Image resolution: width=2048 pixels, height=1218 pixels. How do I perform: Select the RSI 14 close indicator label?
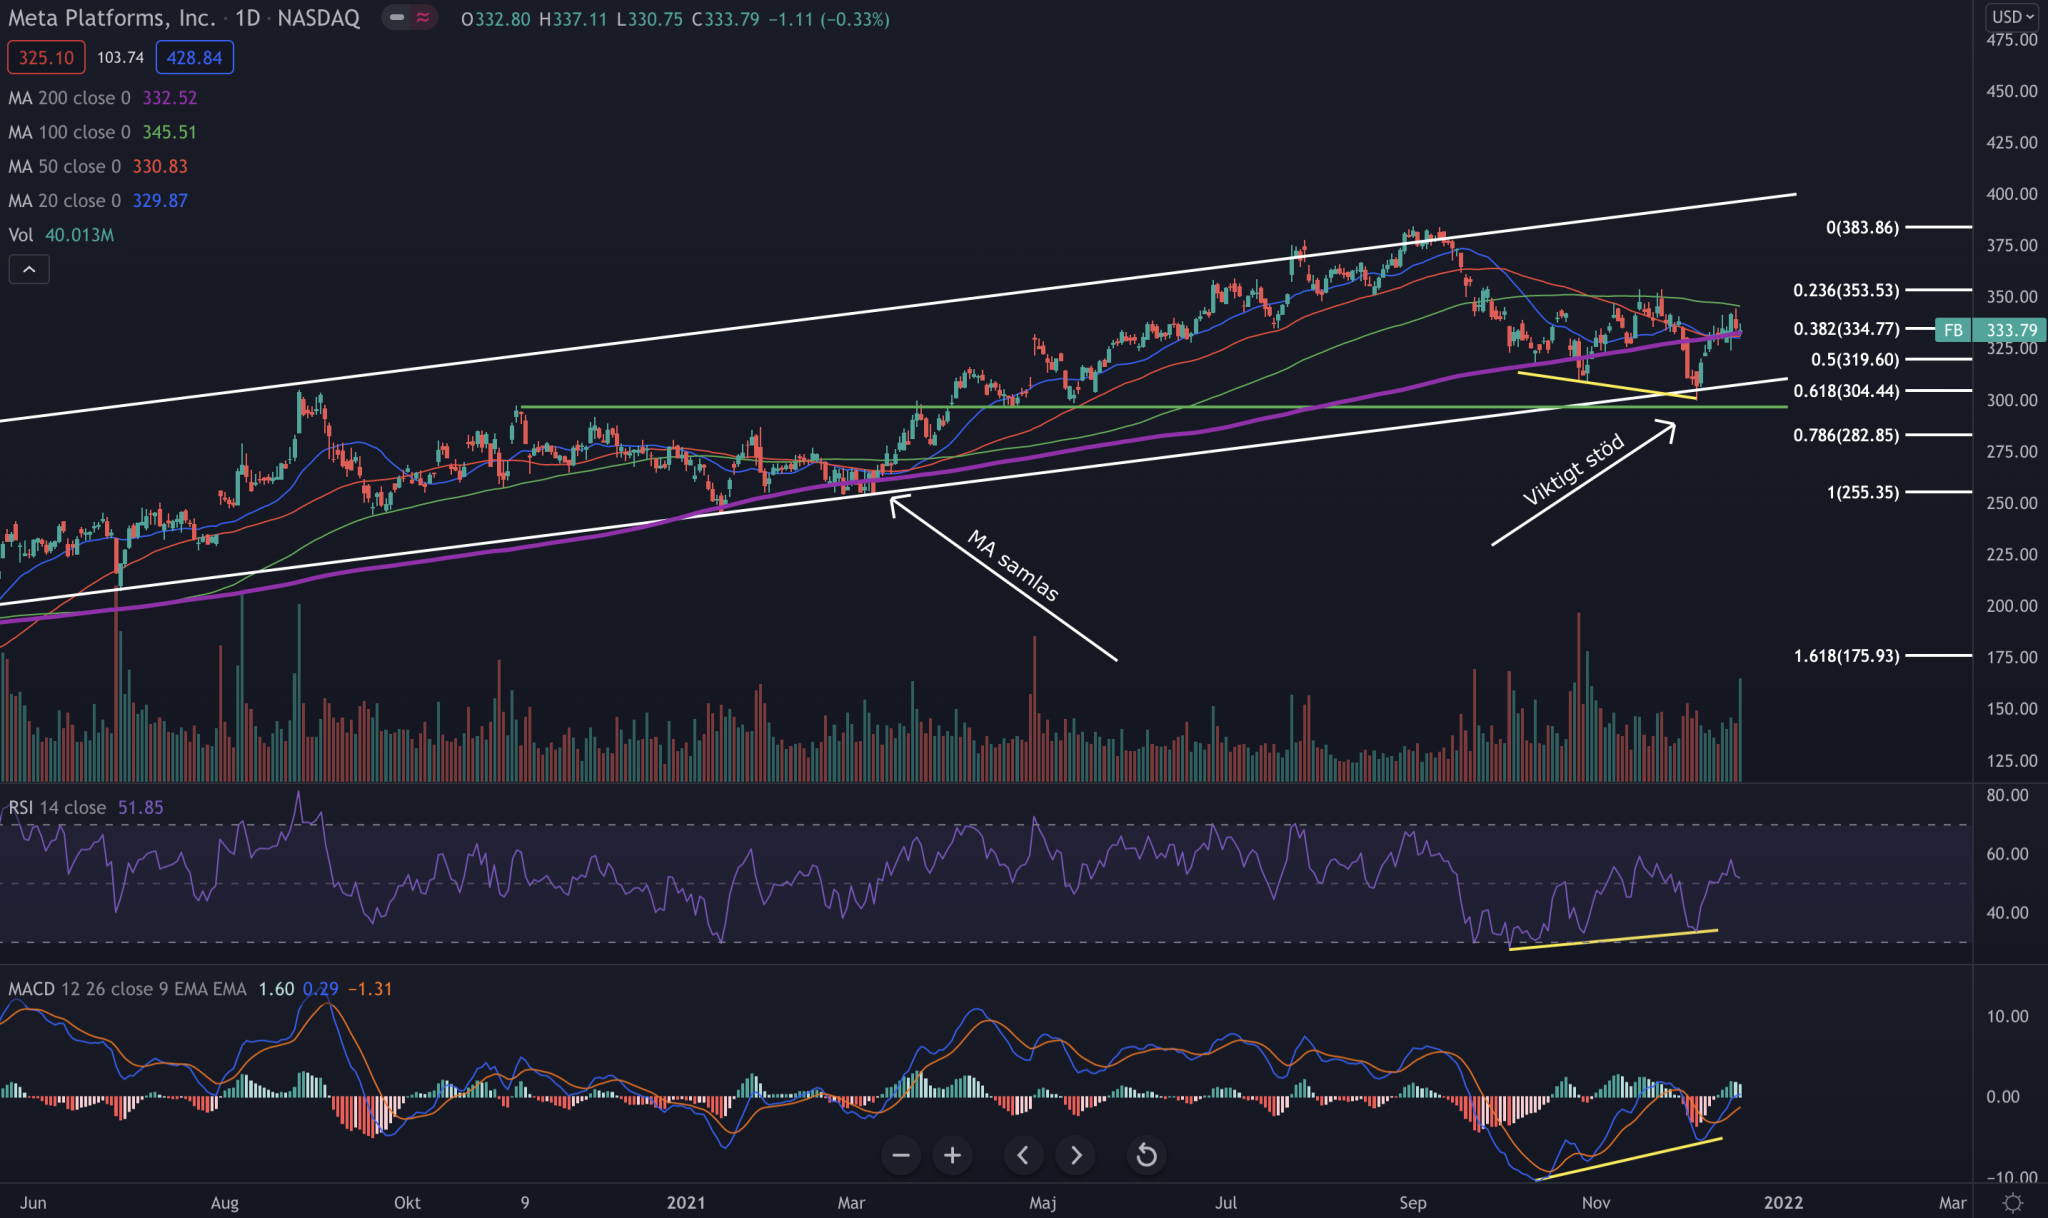pyautogui.click(x=57, y=808)
